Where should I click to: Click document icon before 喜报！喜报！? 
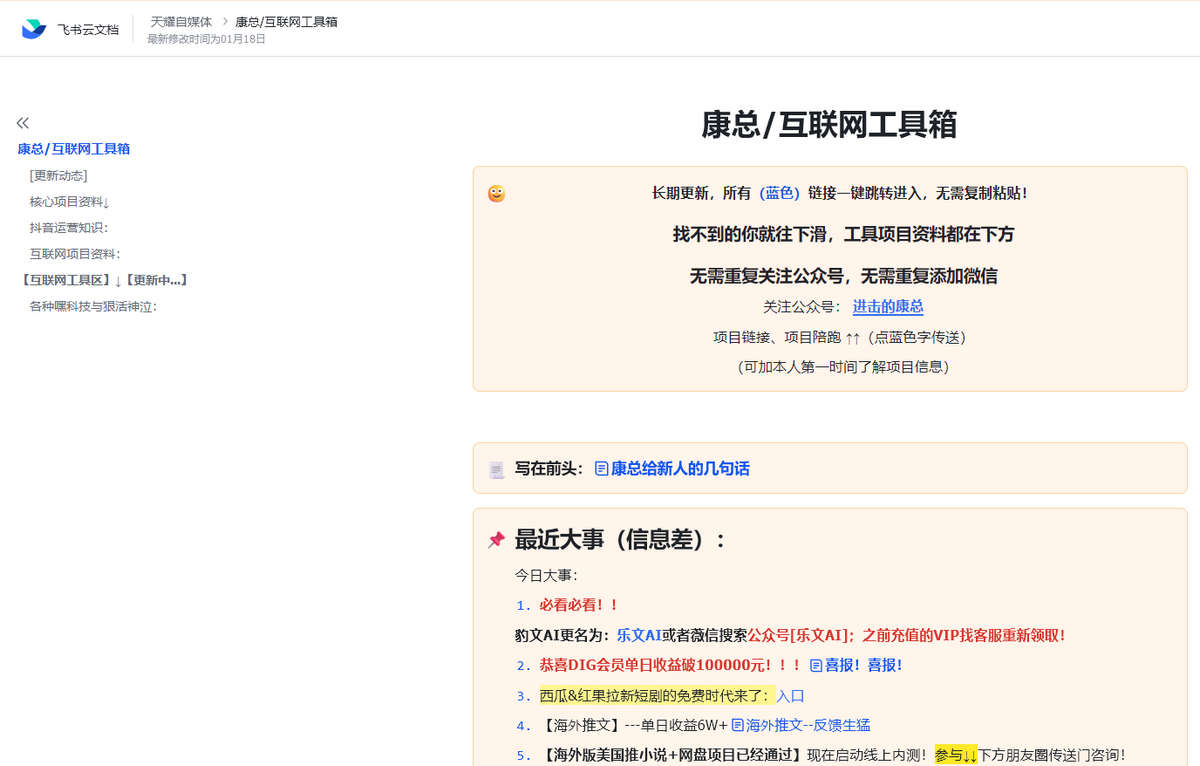click(x=816, y=665)
